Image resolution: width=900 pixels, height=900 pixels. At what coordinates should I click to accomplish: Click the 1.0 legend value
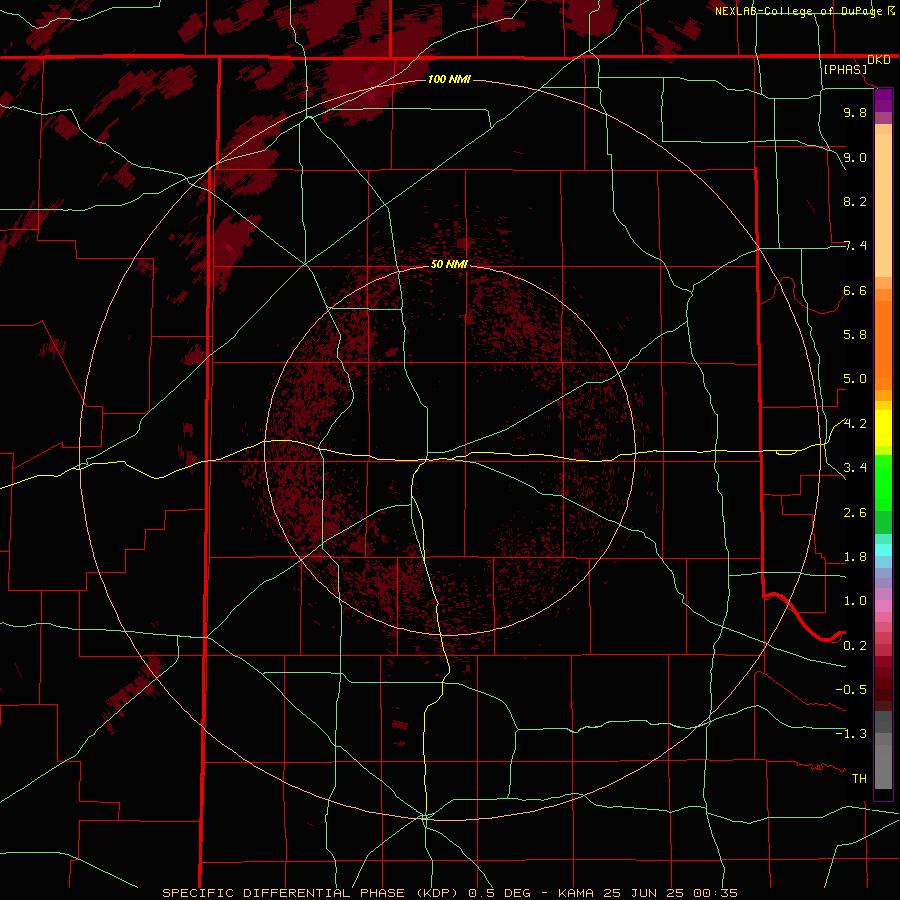tap(855, 601)
